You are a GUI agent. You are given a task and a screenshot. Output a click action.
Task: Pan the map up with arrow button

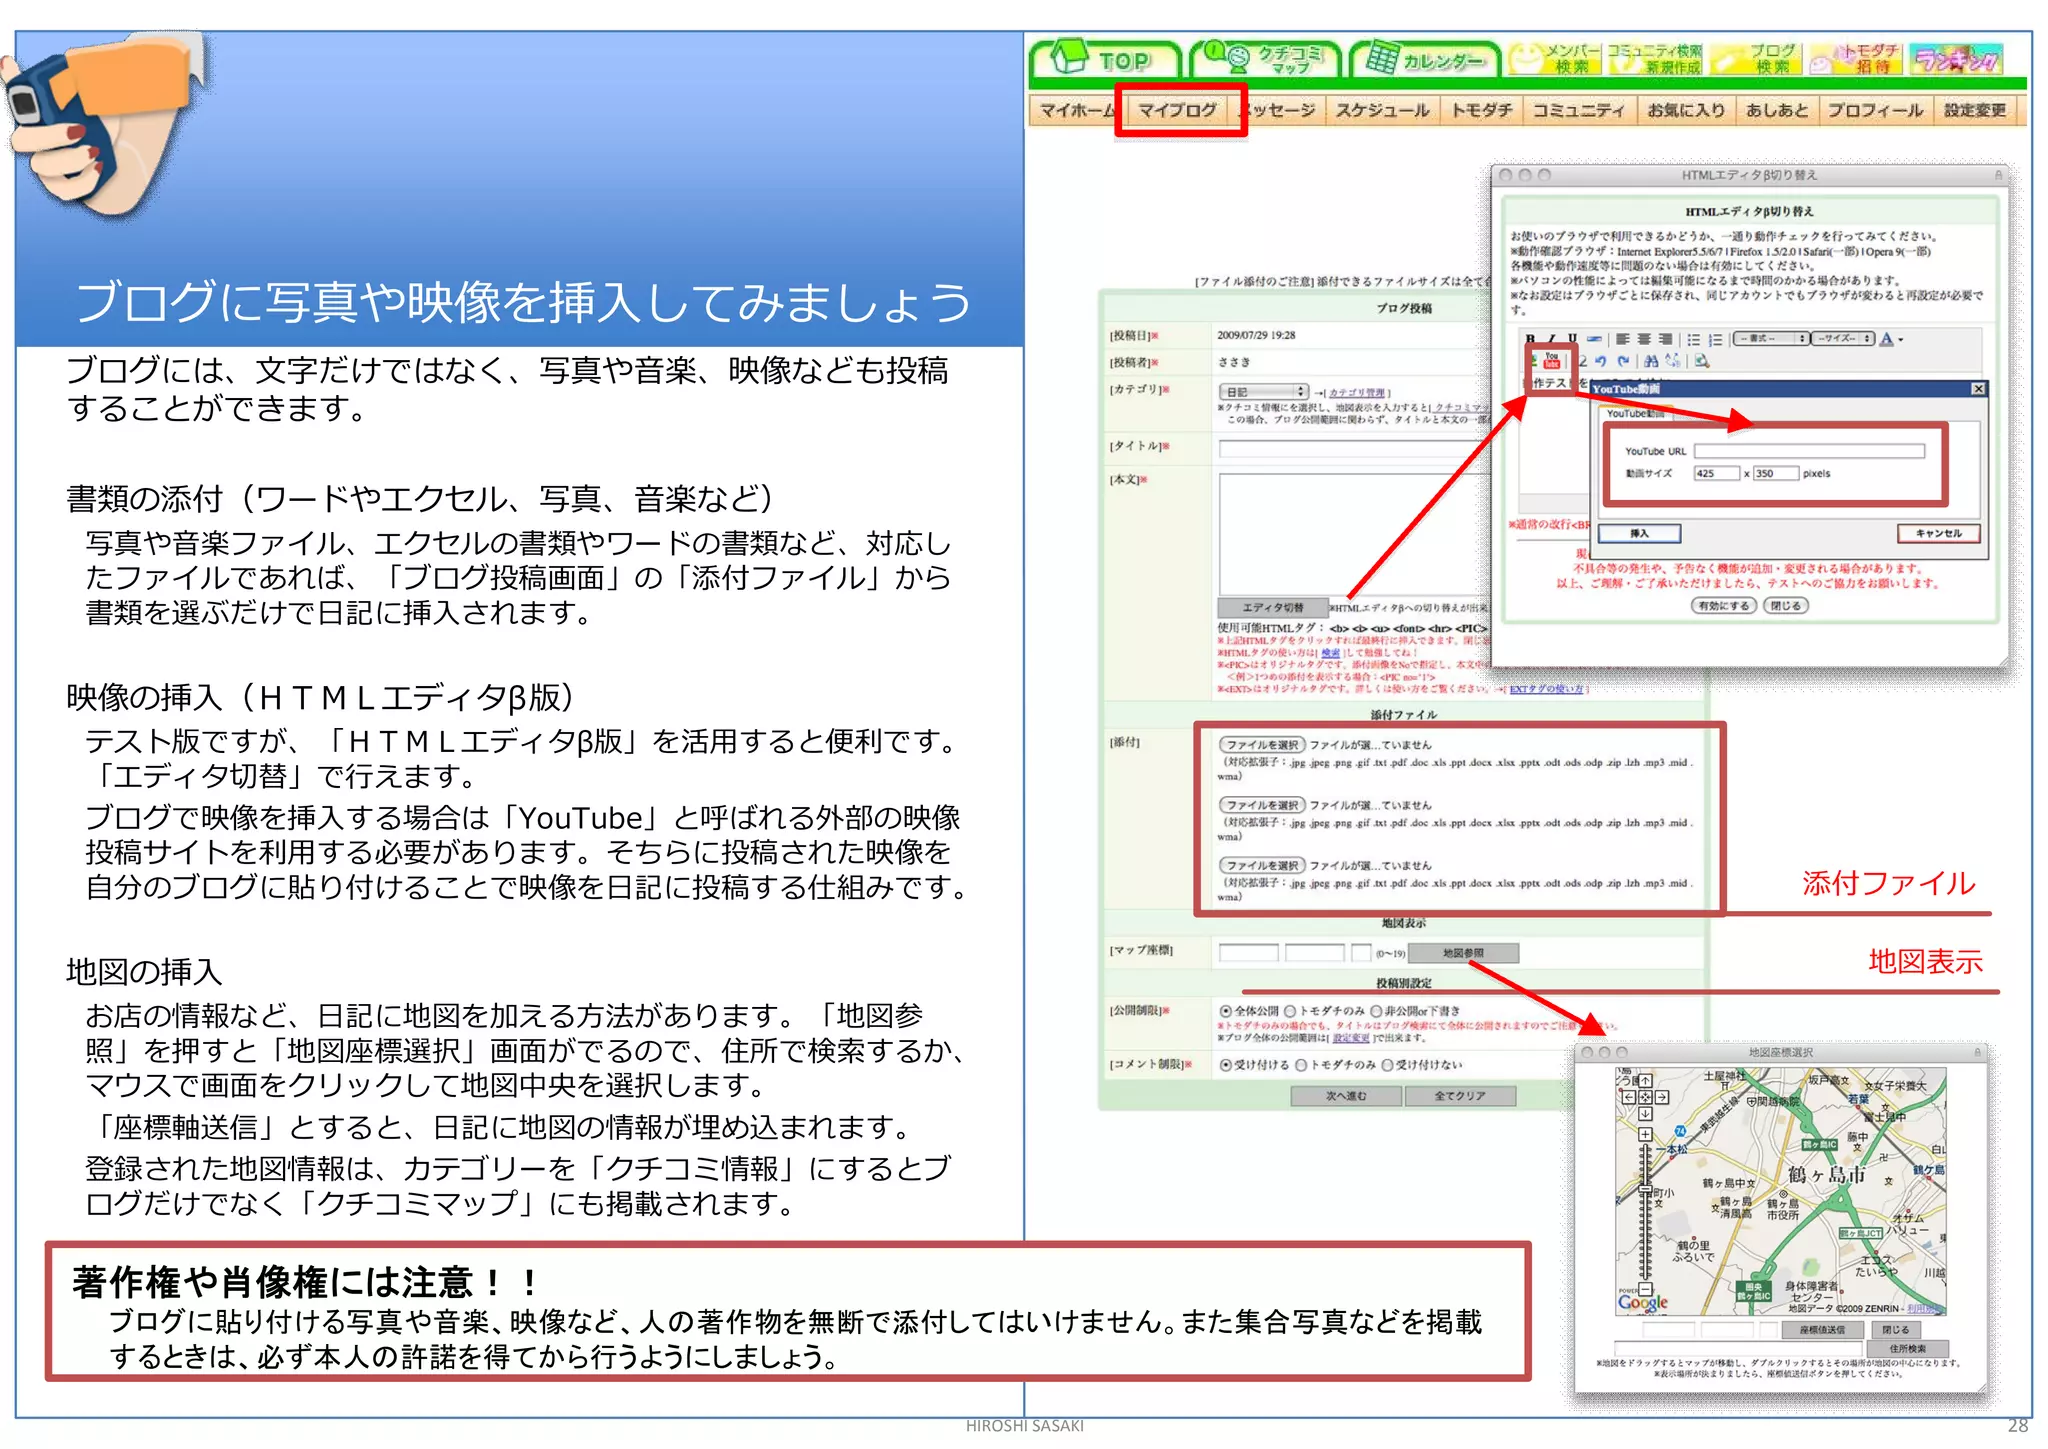(1645, 1081)
